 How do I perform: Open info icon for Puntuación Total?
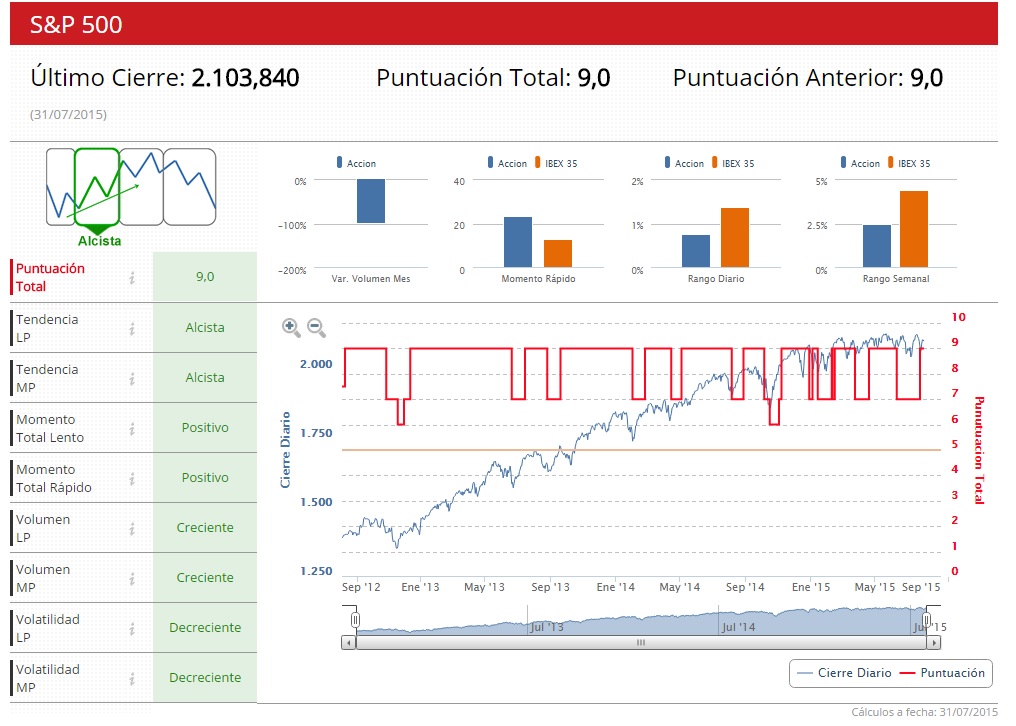(x=132, y=277)
